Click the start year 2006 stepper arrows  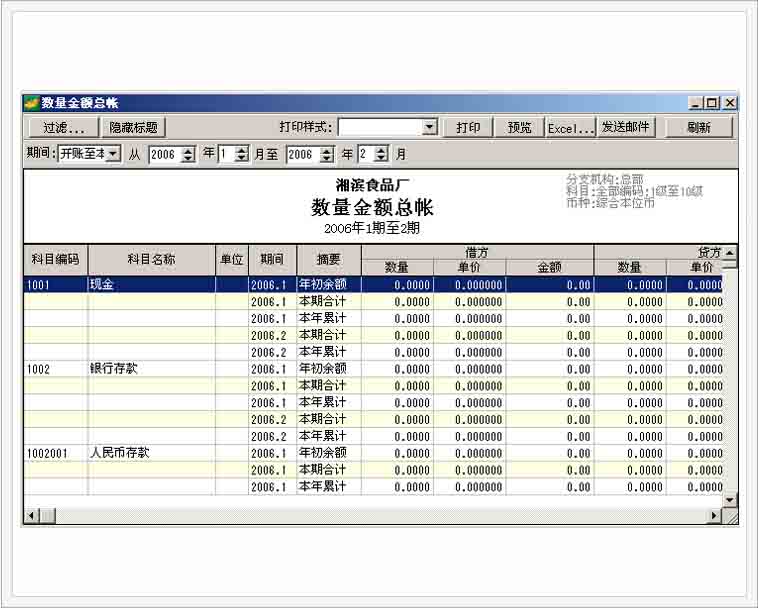coord(188,154)
